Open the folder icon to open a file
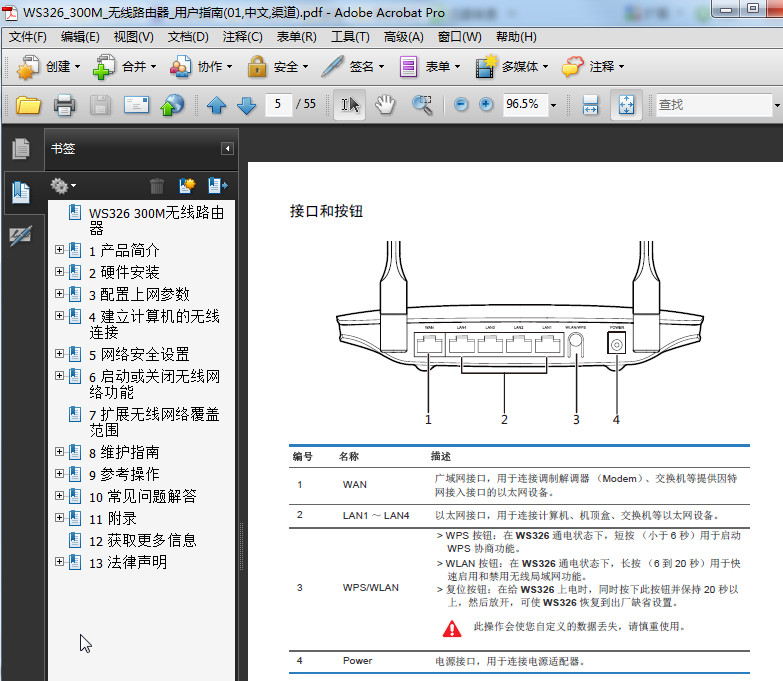This screenshot has height=681, width=783. point(28,105)
